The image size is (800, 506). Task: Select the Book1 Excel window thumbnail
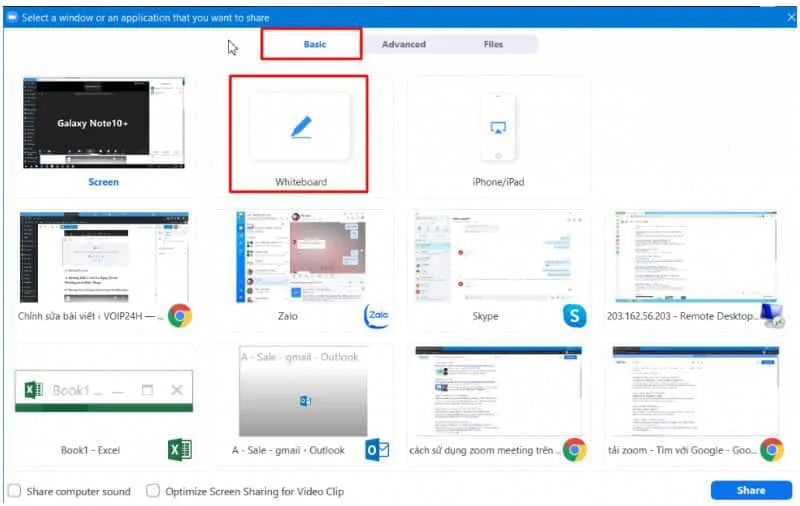point(104,391)
